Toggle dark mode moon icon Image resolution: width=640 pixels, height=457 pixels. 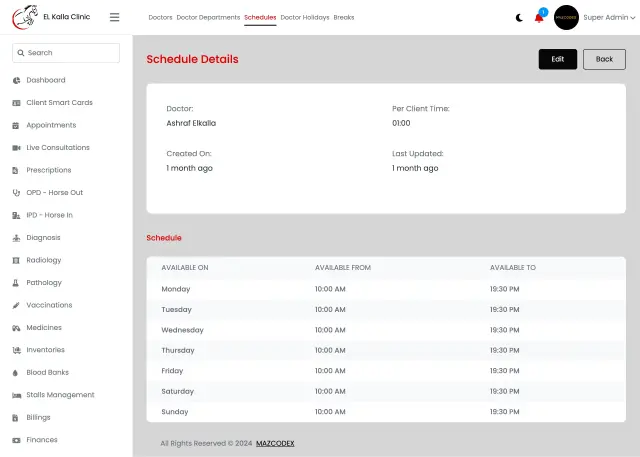(519, 18)
